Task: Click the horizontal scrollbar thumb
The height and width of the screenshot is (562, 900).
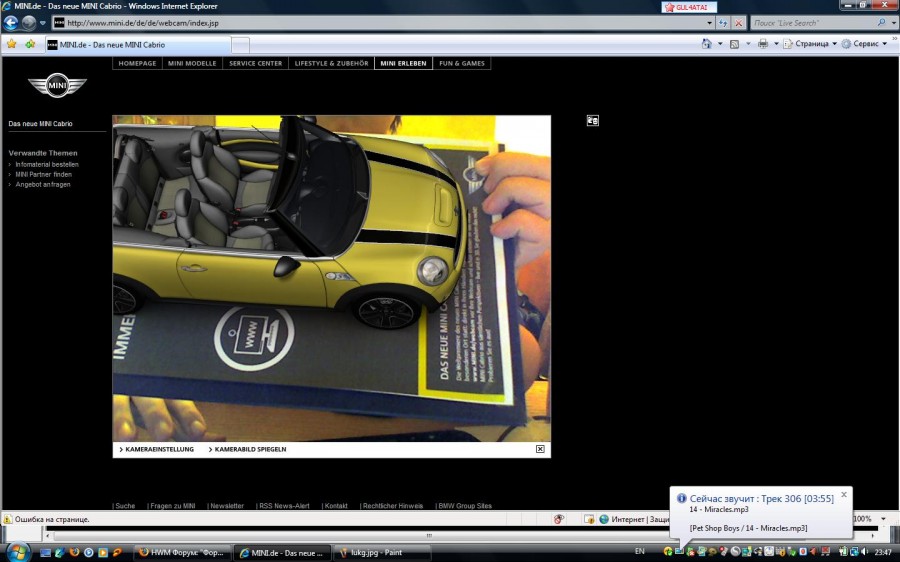Action: click(429, 536)
